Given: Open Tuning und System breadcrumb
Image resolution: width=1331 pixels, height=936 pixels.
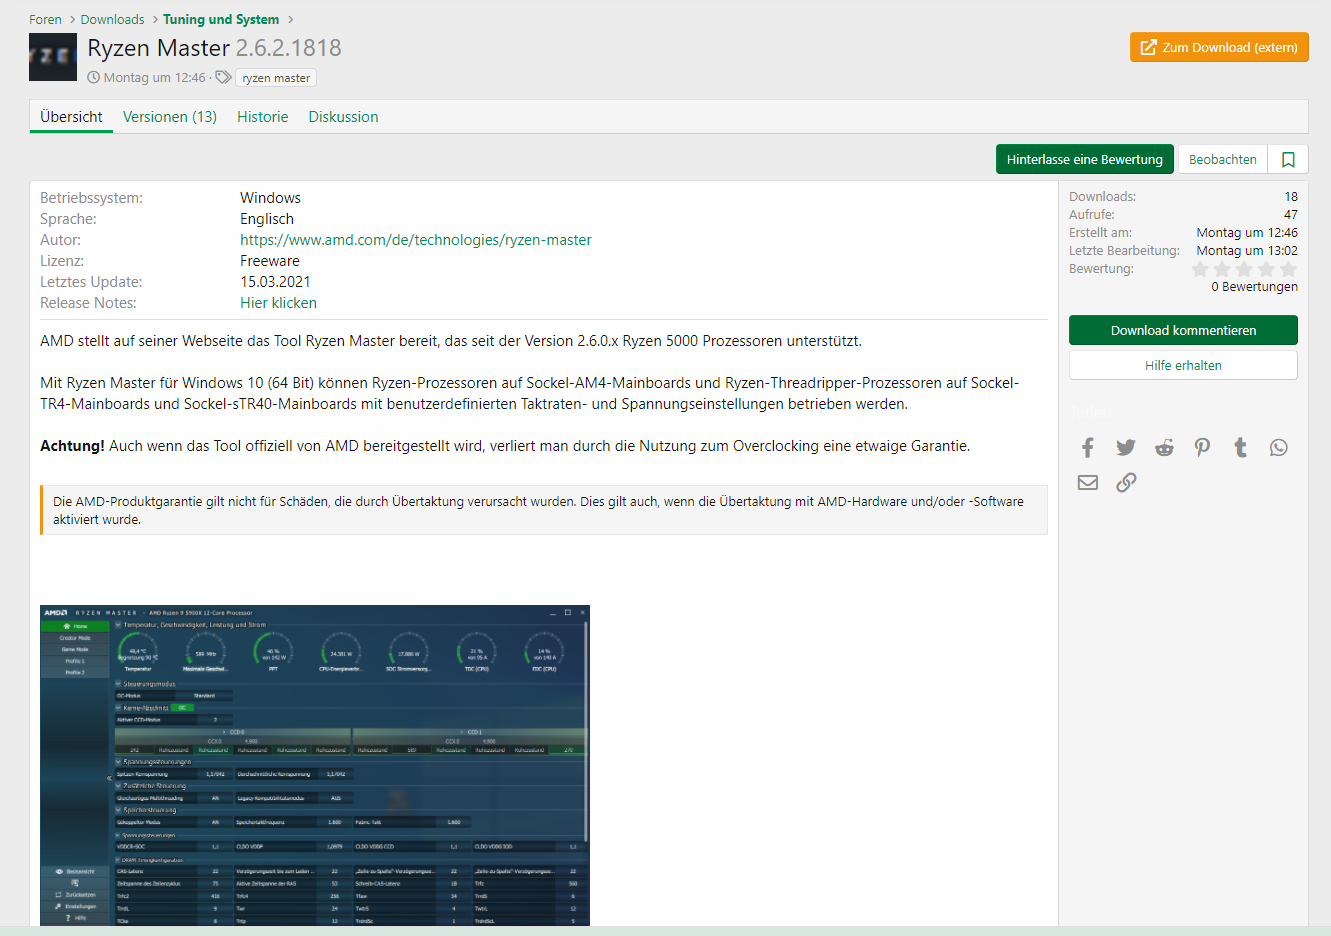Looking at the screenshot, I should coord(221,19).
